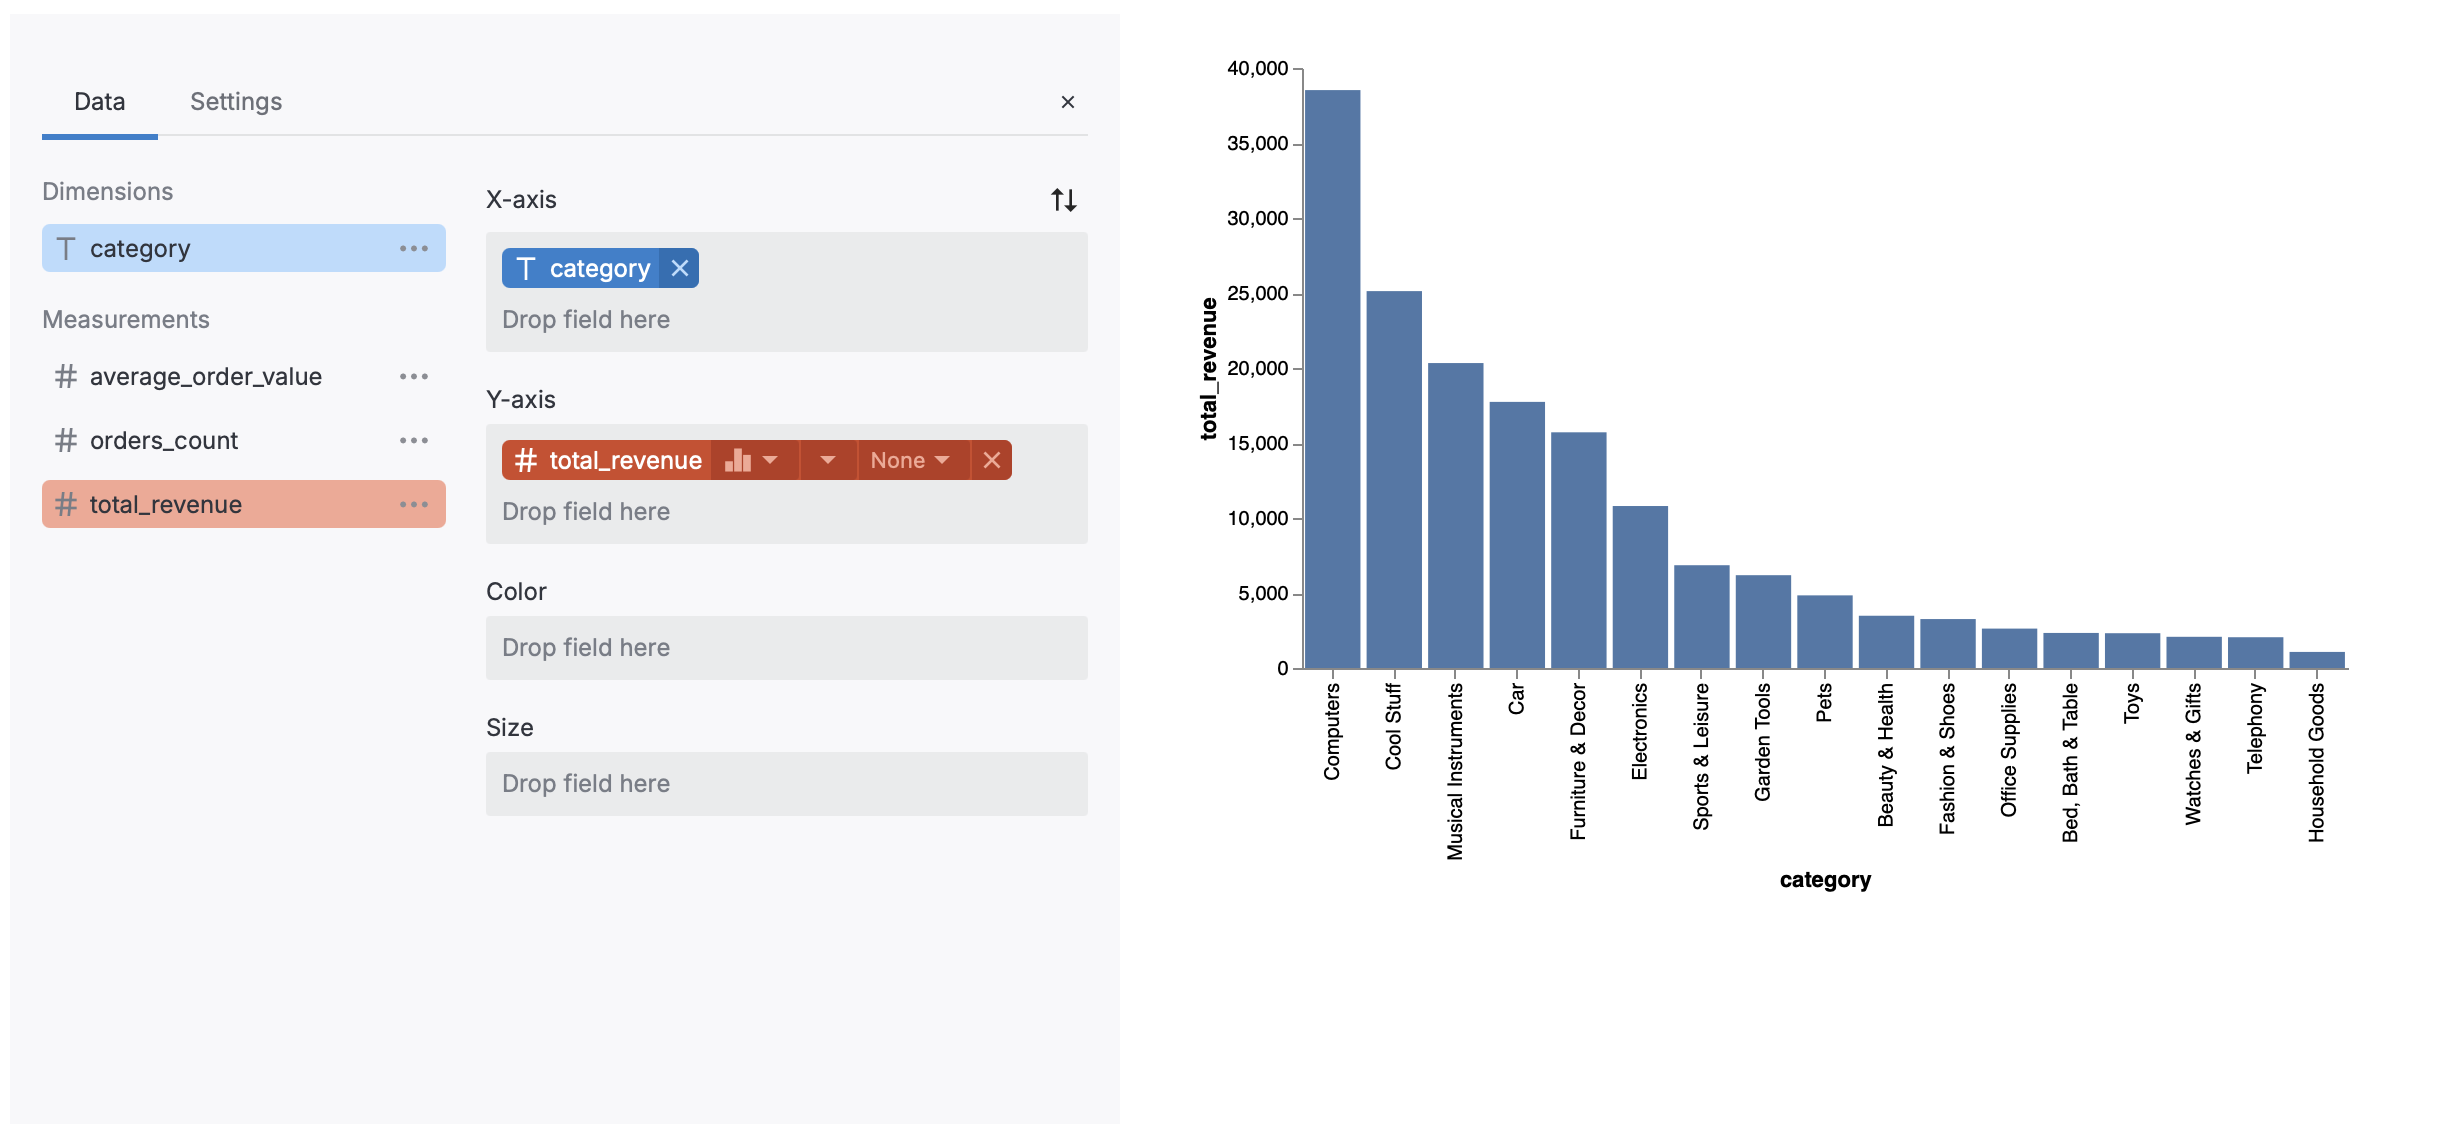Click the hash icon beside orders_count measurement

coord(64,440)
